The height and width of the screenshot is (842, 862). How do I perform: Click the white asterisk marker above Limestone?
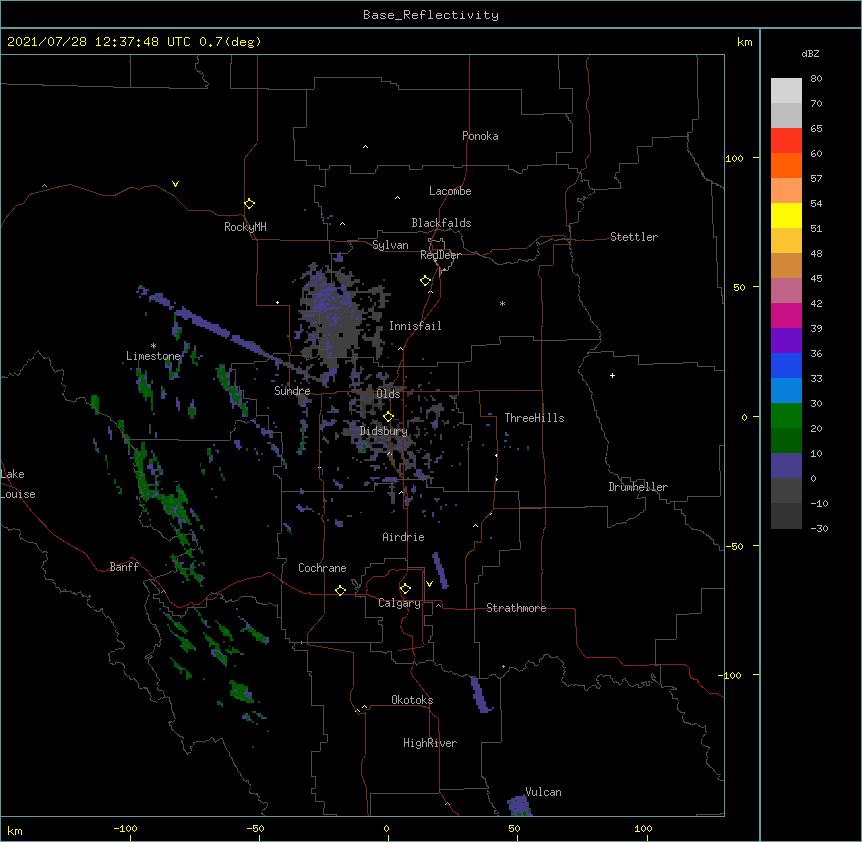[153, 346]
